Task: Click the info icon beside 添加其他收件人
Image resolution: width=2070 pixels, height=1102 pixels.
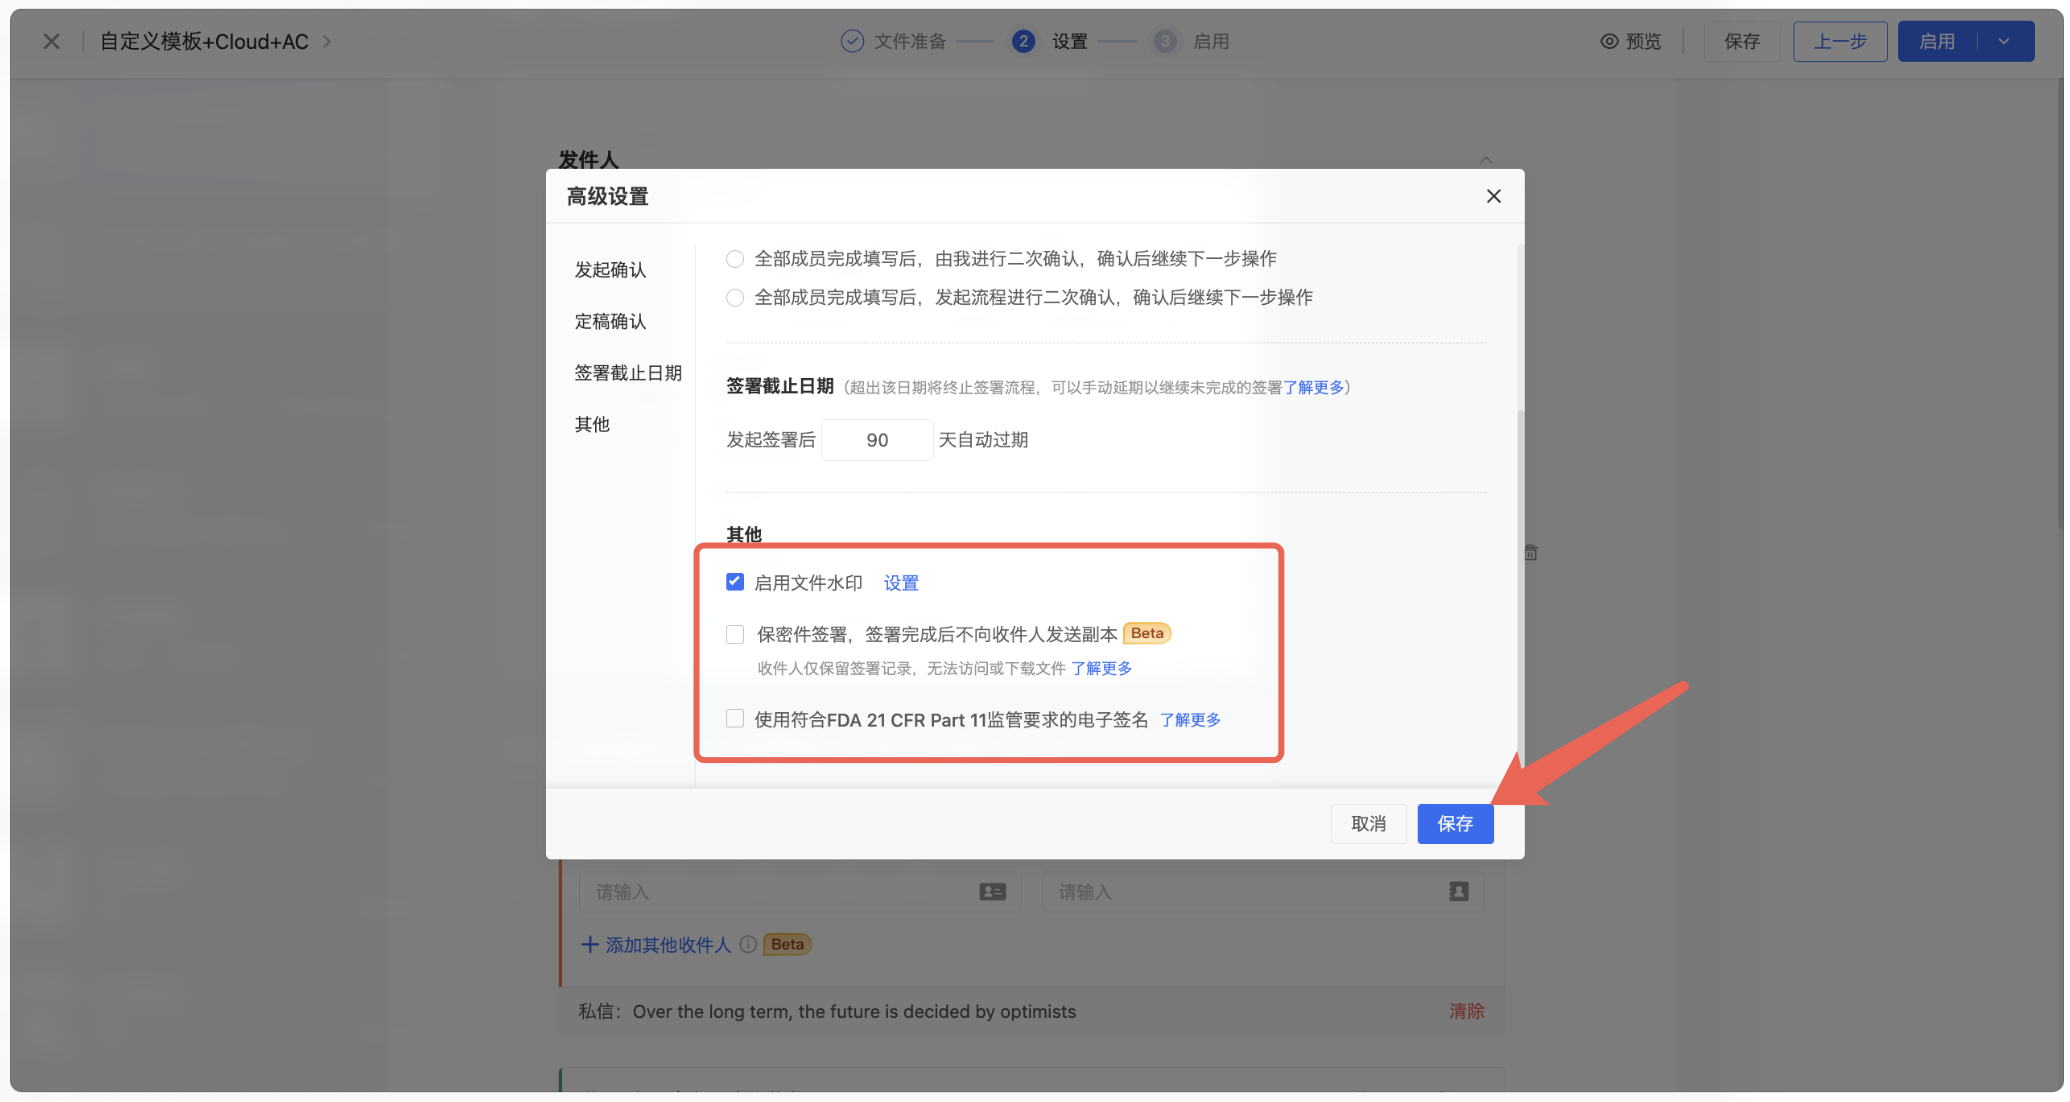Action: 748,944
